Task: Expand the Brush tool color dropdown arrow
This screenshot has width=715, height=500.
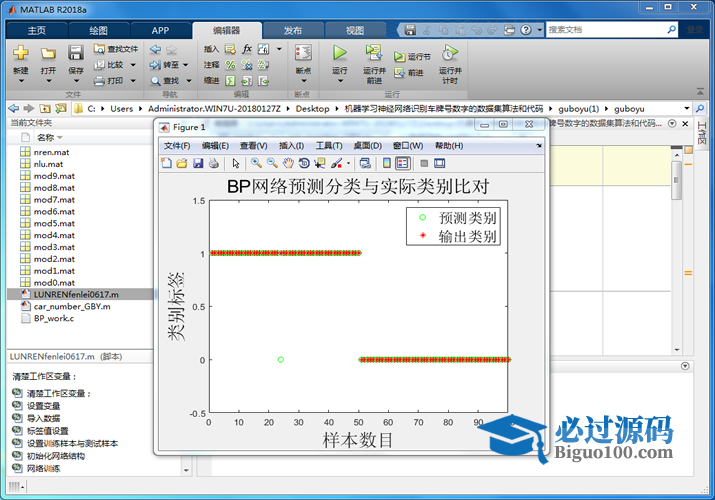Action: (x=348, y=163)
